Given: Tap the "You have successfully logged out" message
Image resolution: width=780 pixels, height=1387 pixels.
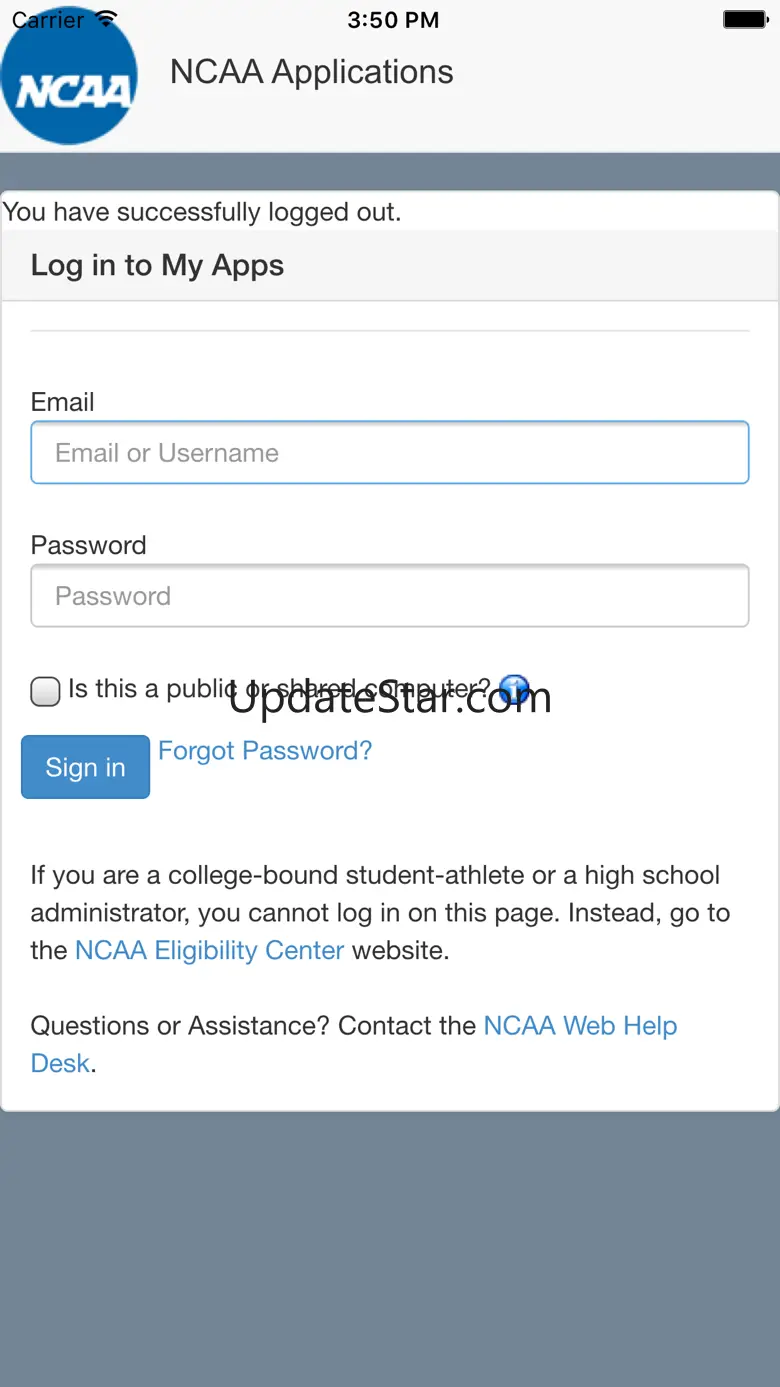Looking at the screenshot, I should tap(202, 212).
